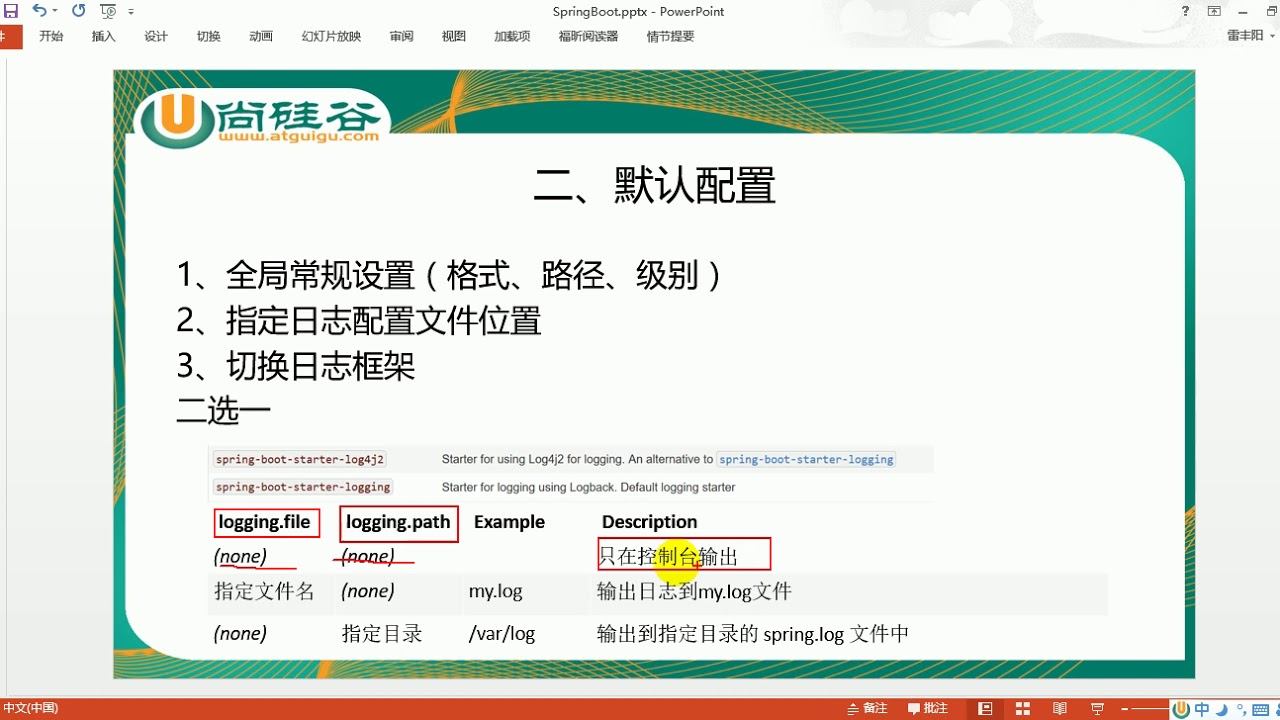Image resolution: width=1280 pixels, height=720 pixels.
Task: Toggle the 备注 (Notes) pane button
Action: (x=867, y=708)
